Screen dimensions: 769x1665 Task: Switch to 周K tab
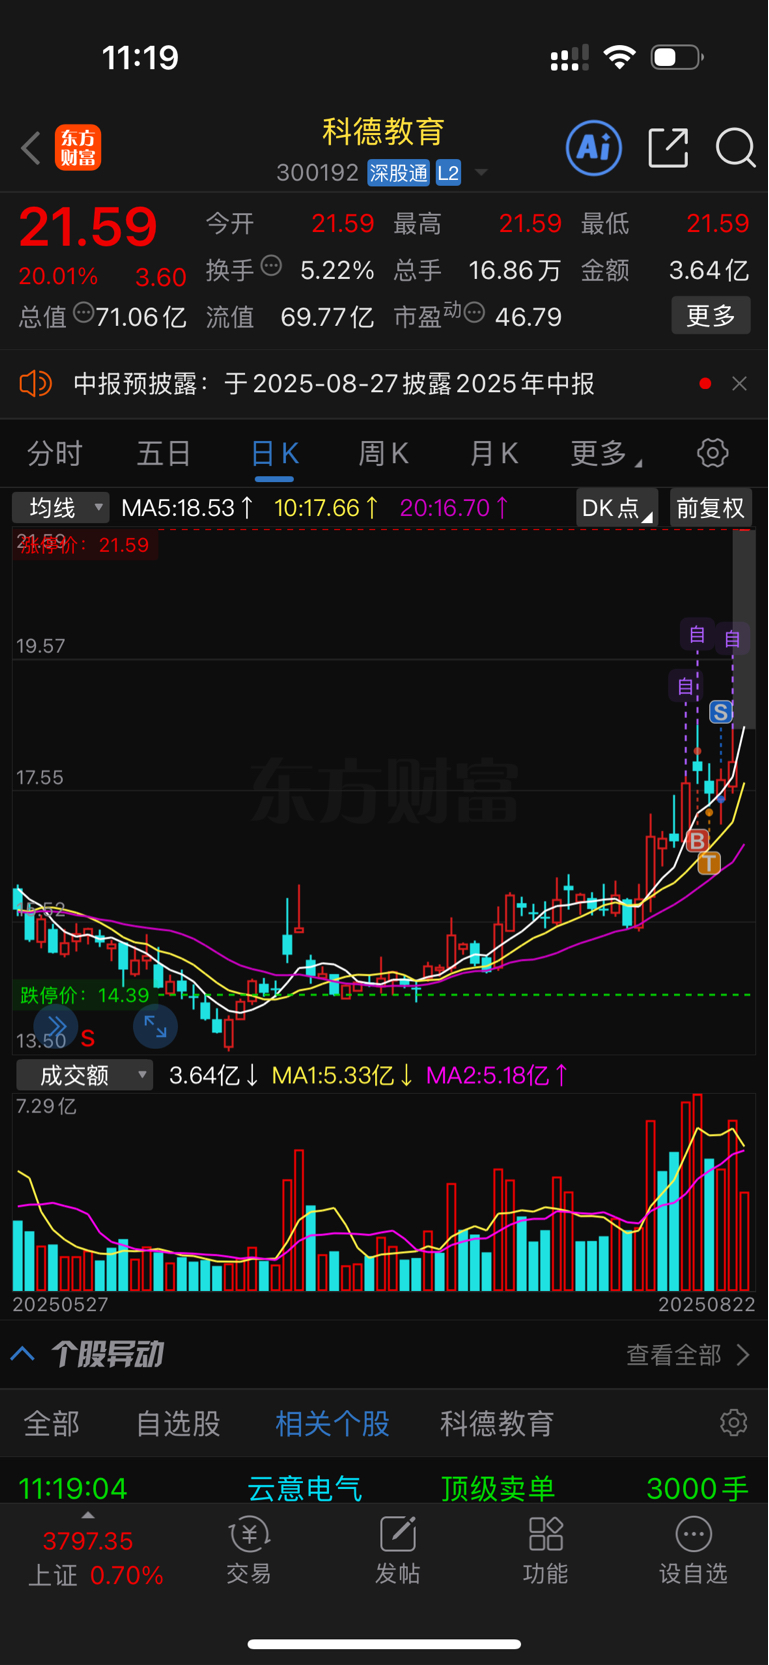[384, 454]
